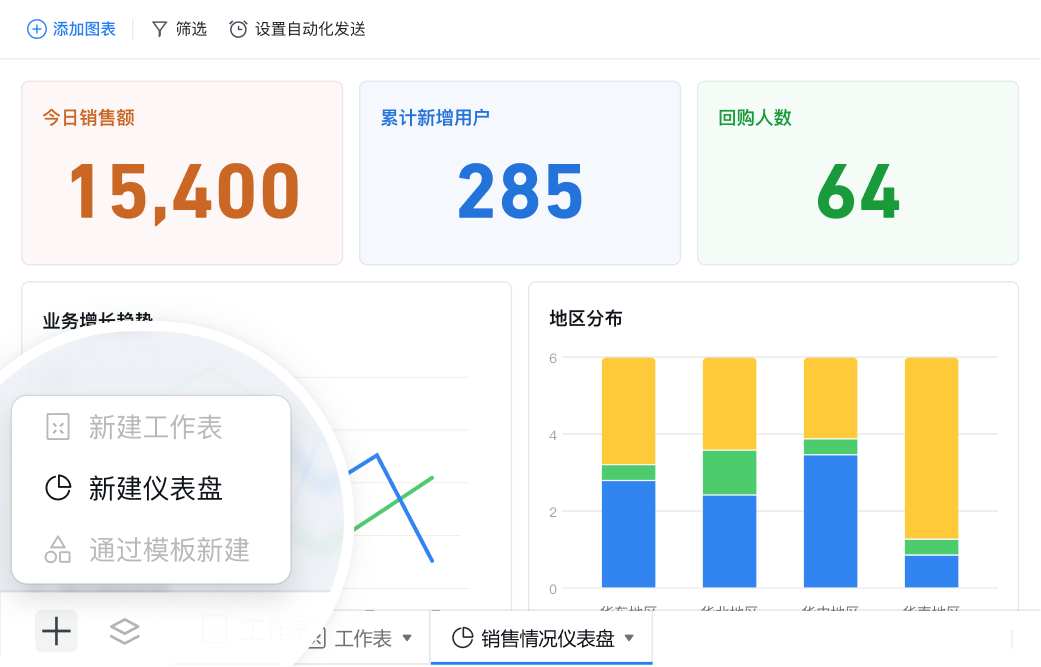
Task: Click the 地区分布 chart title
Action: pyautogui.click(x=586, y=319)
